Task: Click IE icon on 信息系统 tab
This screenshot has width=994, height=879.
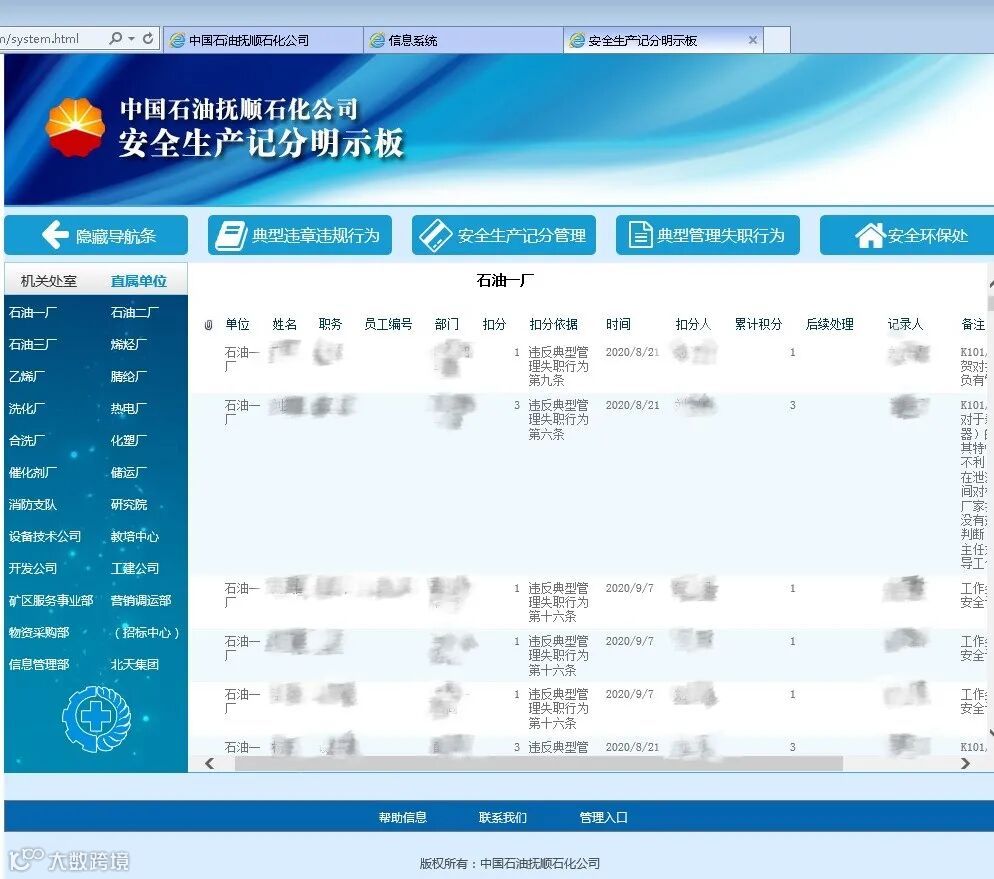Action: 377,40
